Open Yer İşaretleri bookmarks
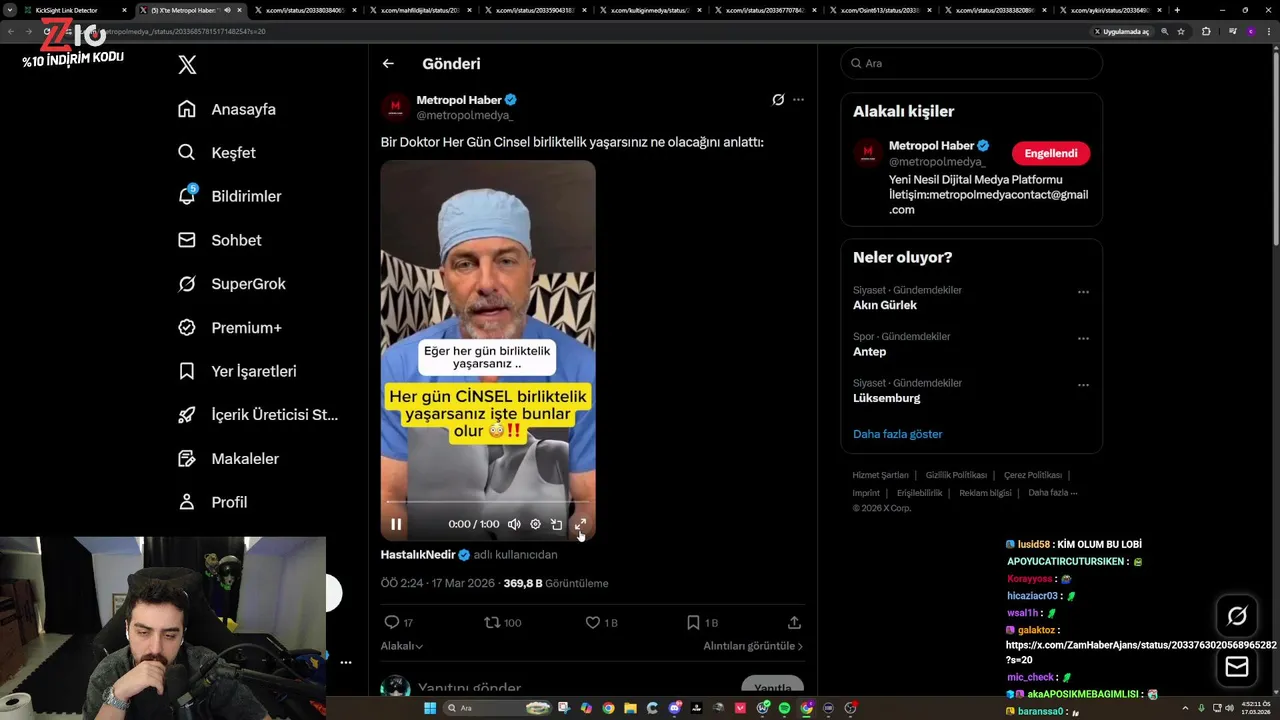This screenshot has height=720, width=1280. [x=236, y=371]
